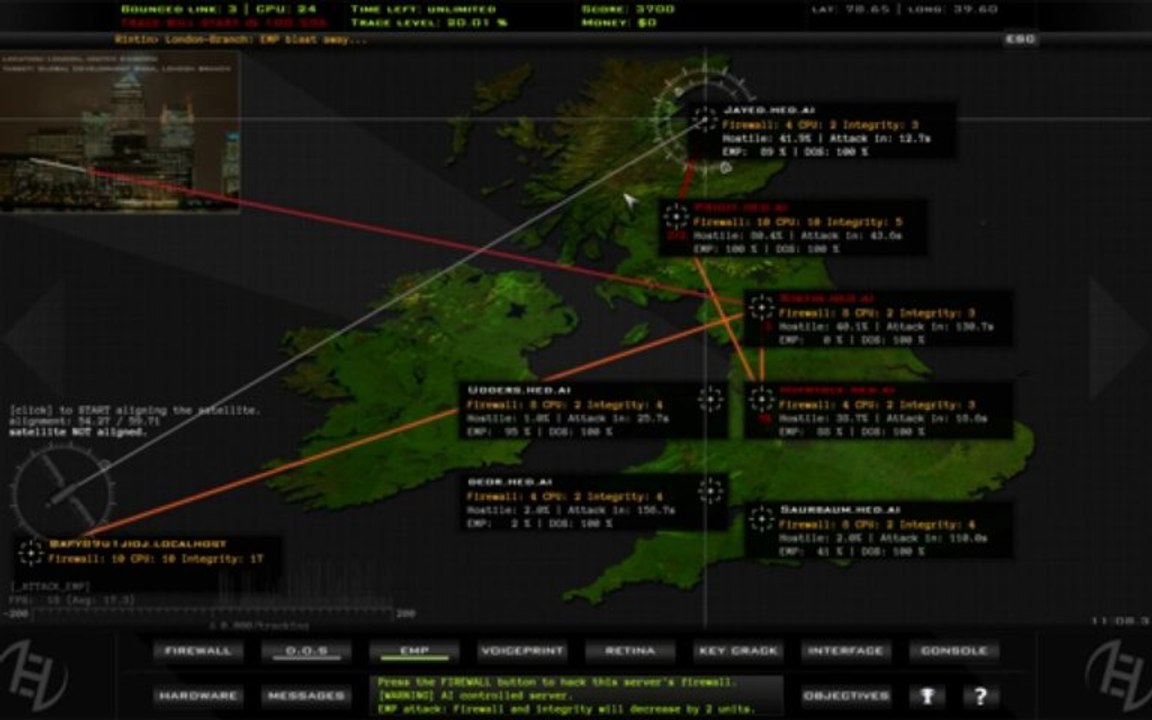Click the Time left: unlimited text
The height and width of the screenshot is (720, 1152).
coord(423,9)
